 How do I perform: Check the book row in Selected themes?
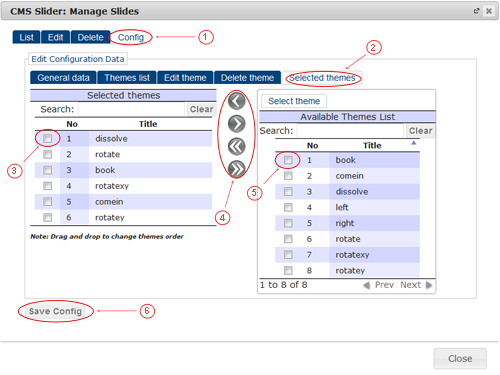point(48,170)
